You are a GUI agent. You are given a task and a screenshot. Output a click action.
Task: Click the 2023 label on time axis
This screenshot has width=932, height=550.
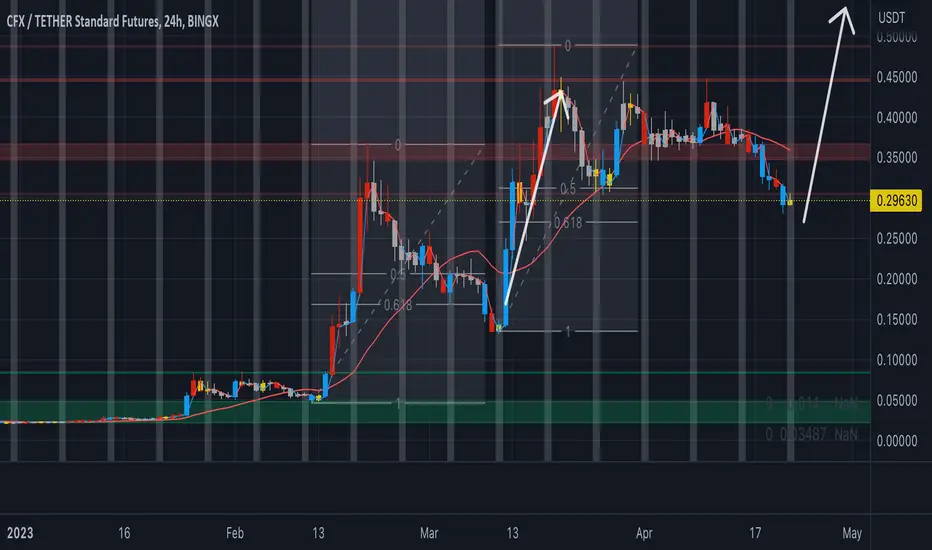pyautogui.click(x=20, y=533)
